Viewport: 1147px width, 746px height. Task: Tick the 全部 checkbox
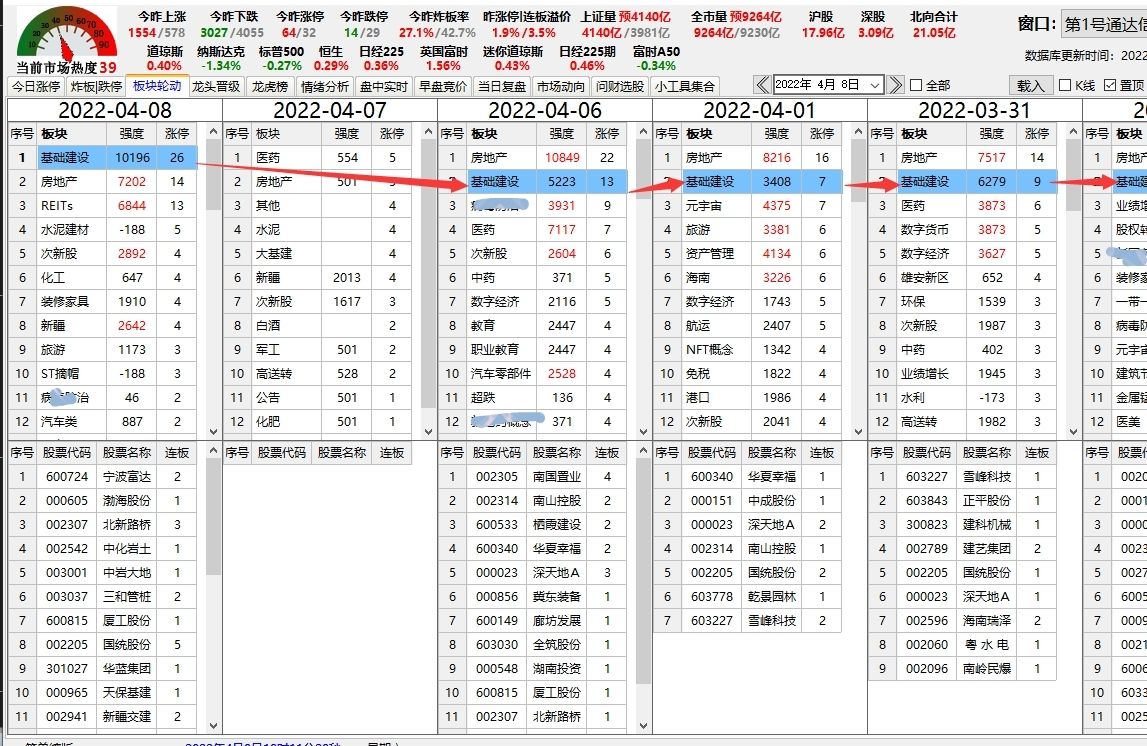916,86
